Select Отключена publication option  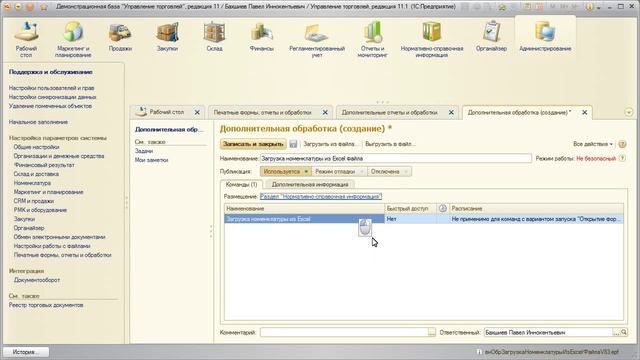pos(389,172)
